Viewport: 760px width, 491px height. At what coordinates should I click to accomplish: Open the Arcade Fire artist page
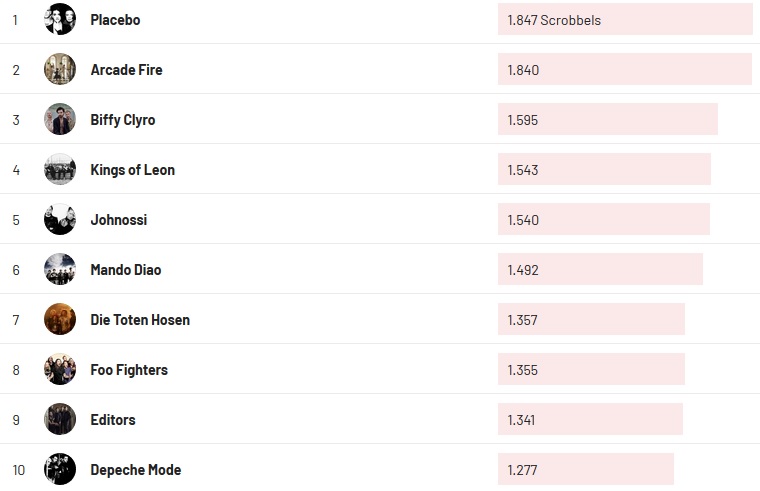point(126,70)
